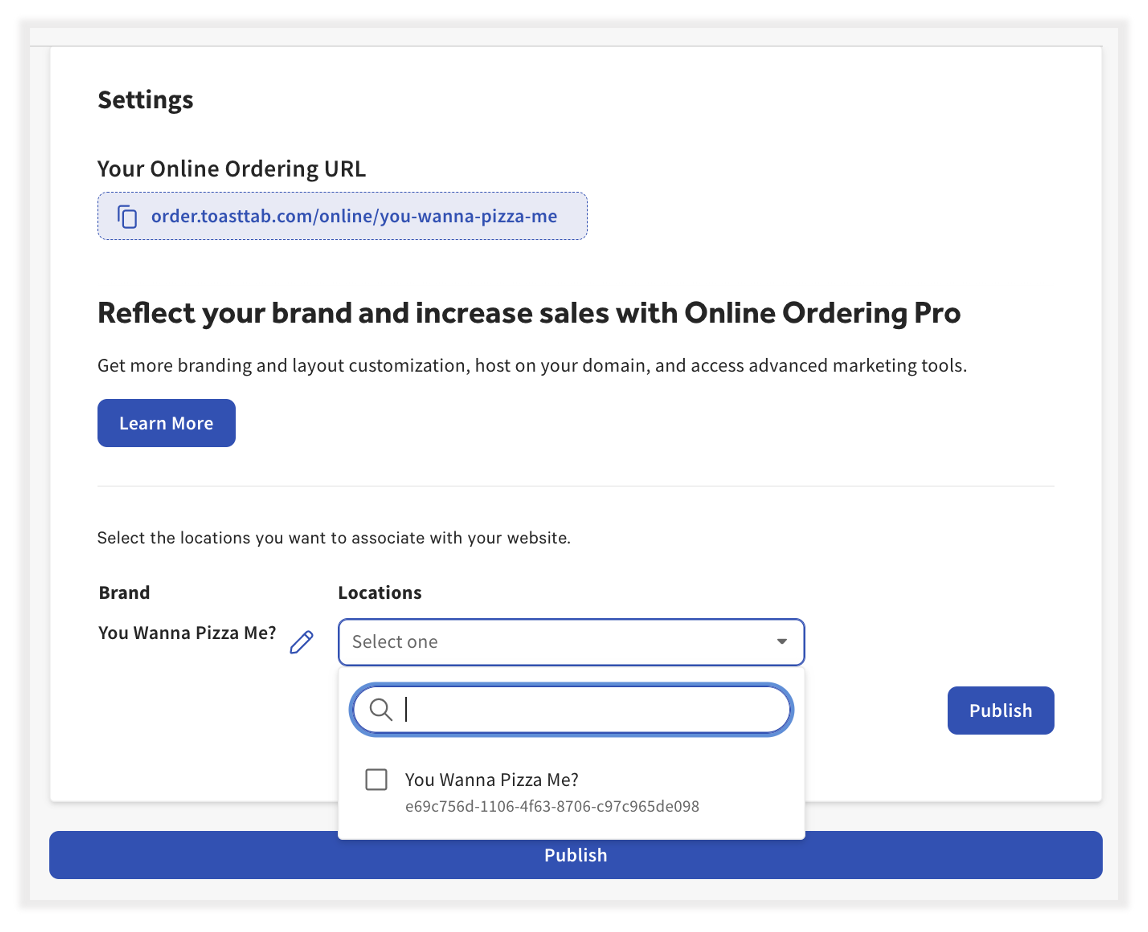Click the pencil icon to edit the brand name
This screenshot has width=1148, height=932.
click(x=301, y=642)
